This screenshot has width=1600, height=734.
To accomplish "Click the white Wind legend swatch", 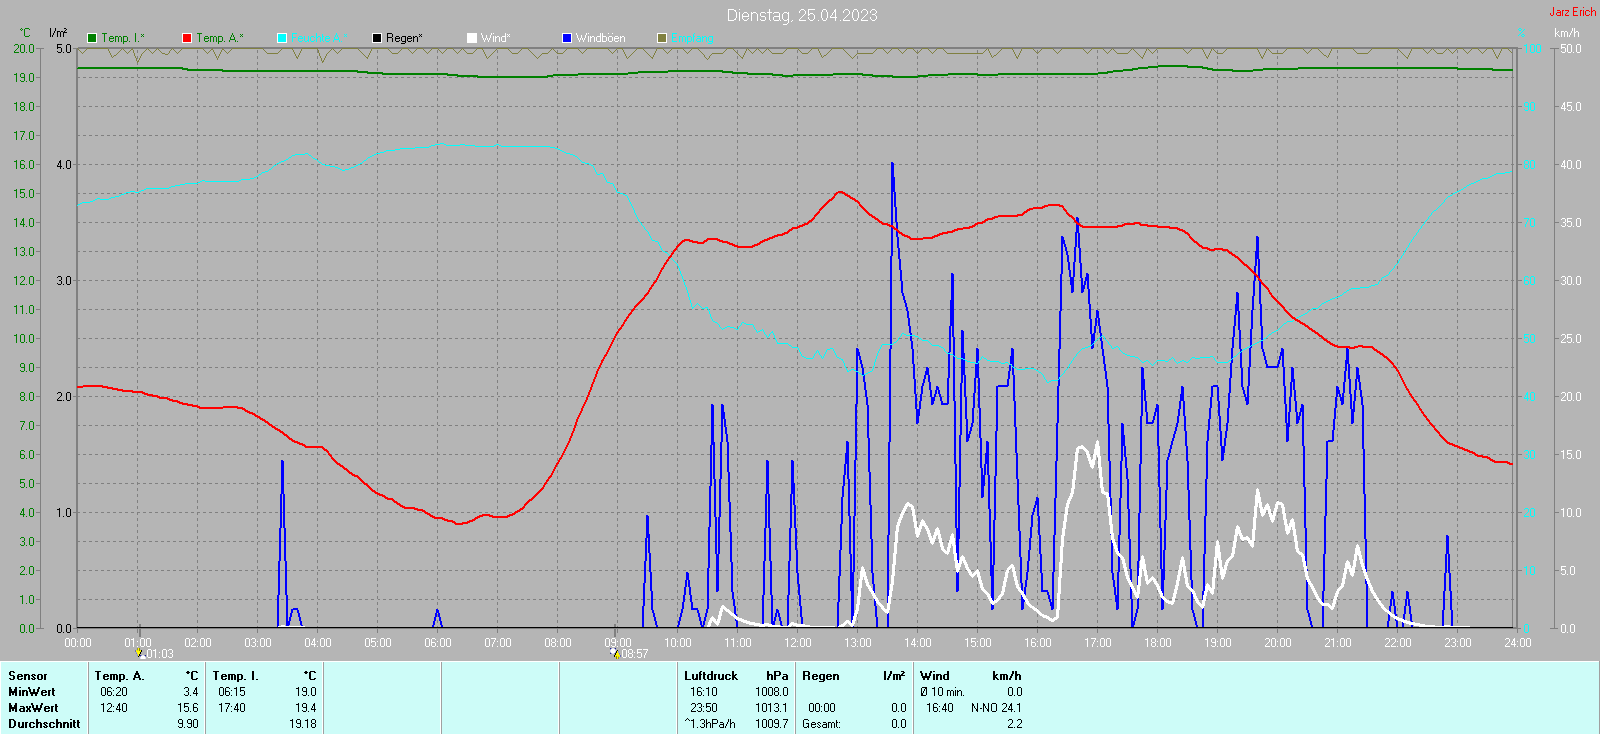I will (472, 38).
